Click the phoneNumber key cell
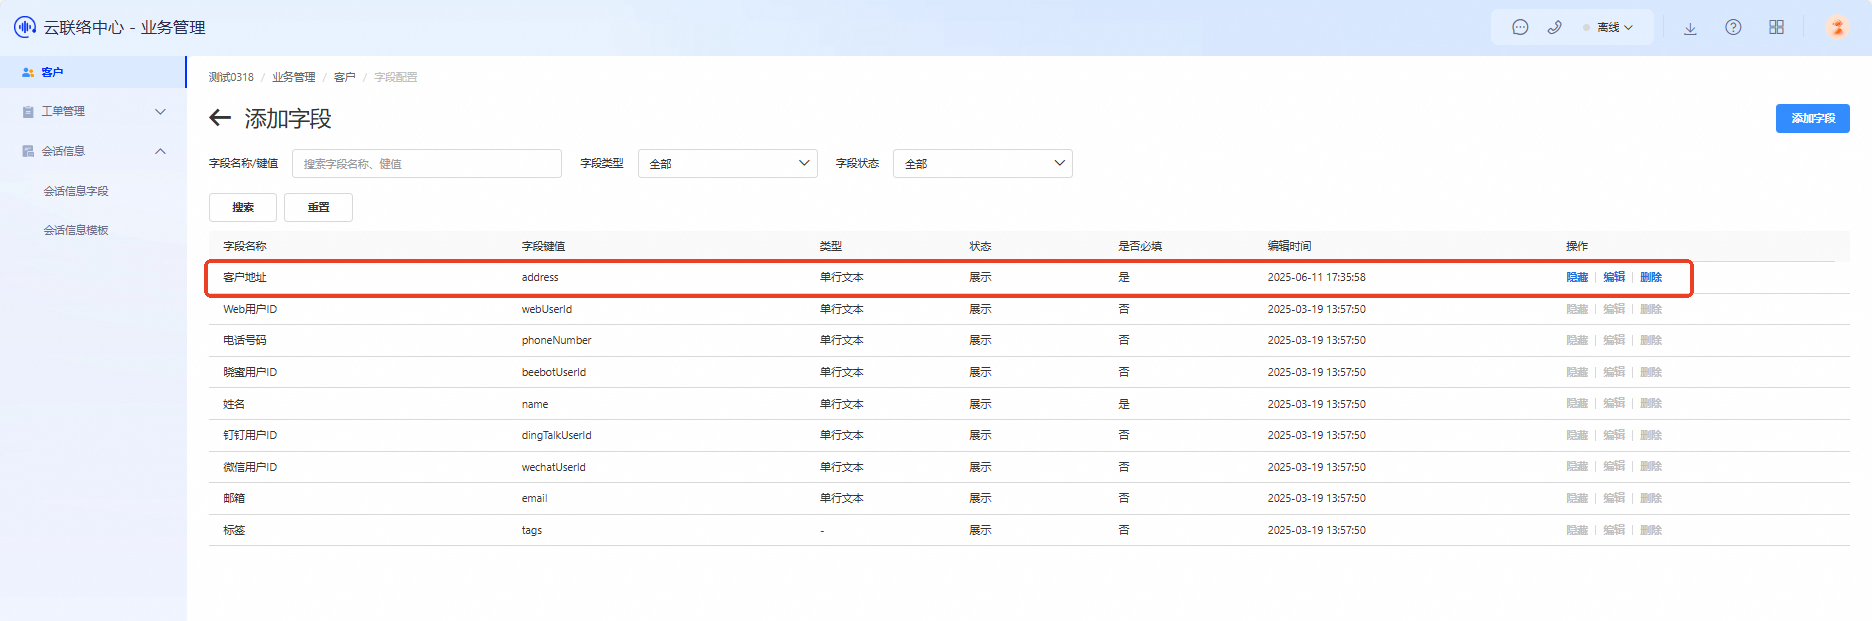 [x=556, y=340]
